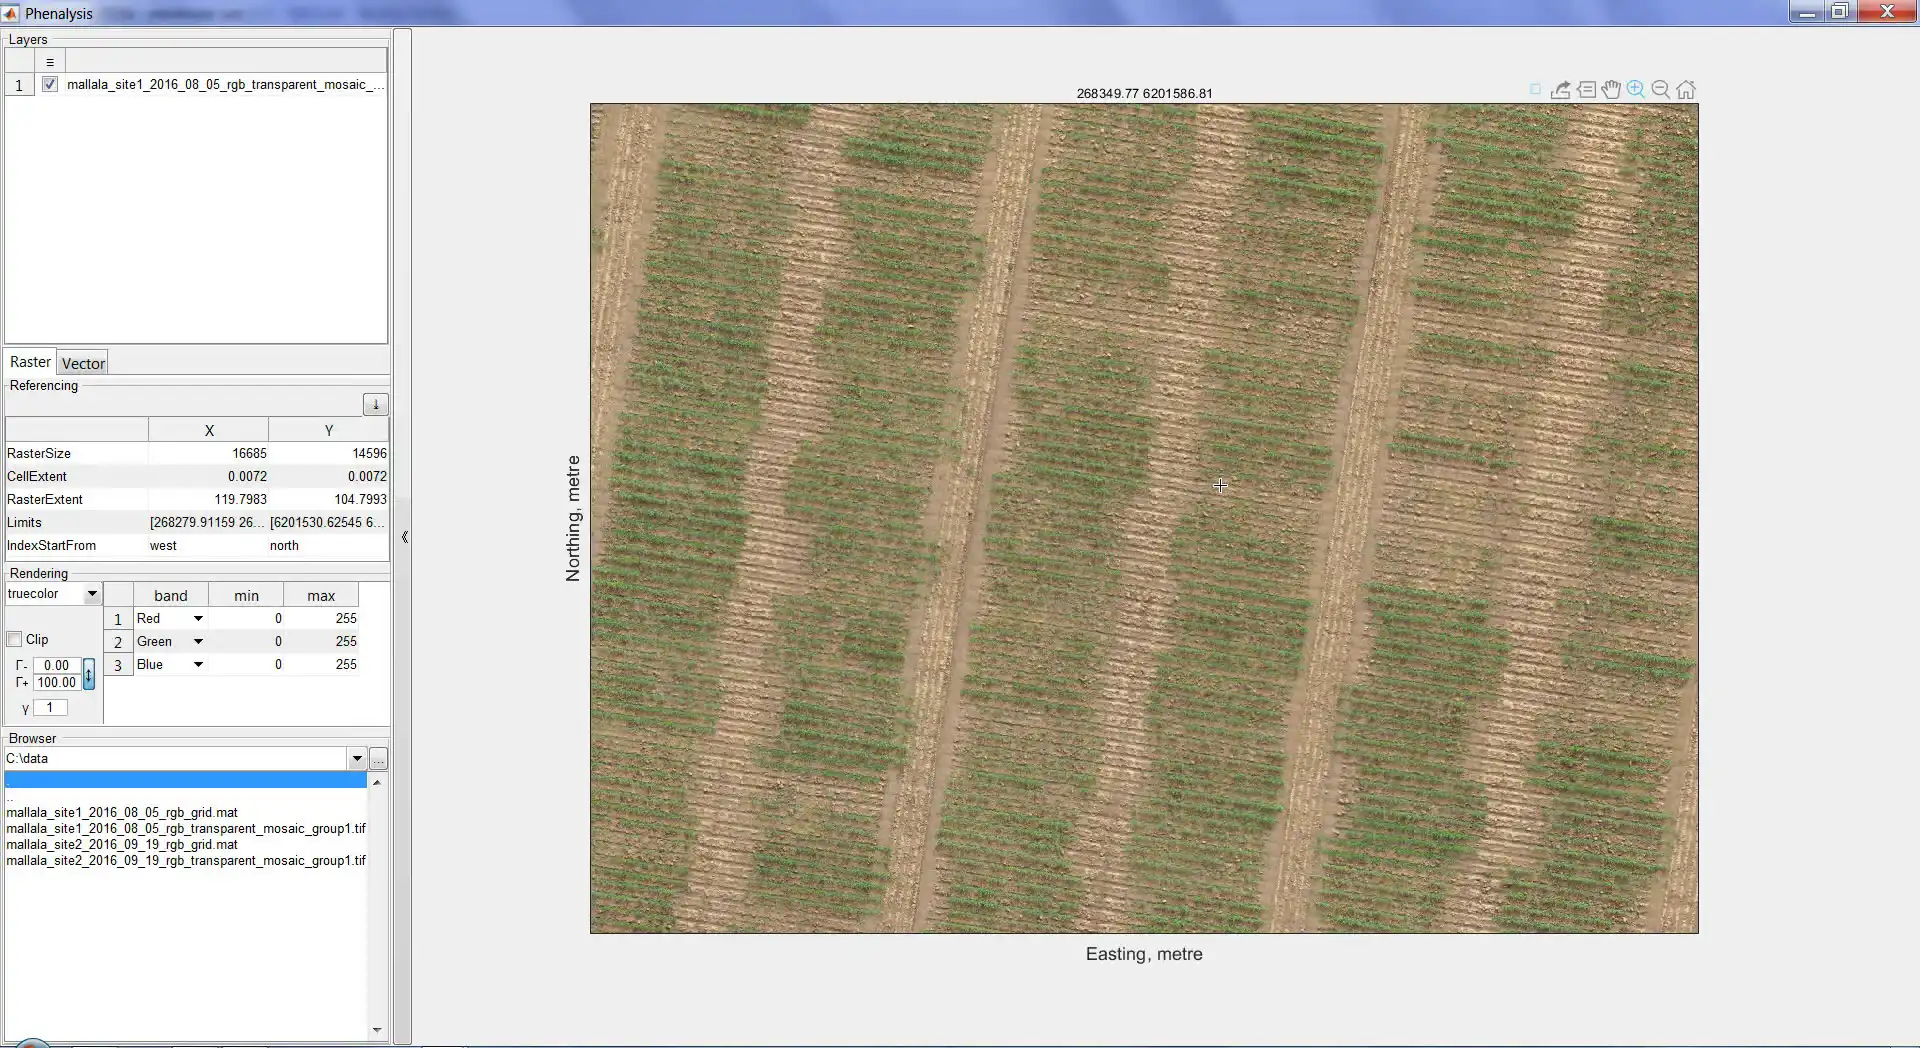
Task: Select mallala_site2 transparent_mosaic_group1.tif file
Action: tap(186, 861)
